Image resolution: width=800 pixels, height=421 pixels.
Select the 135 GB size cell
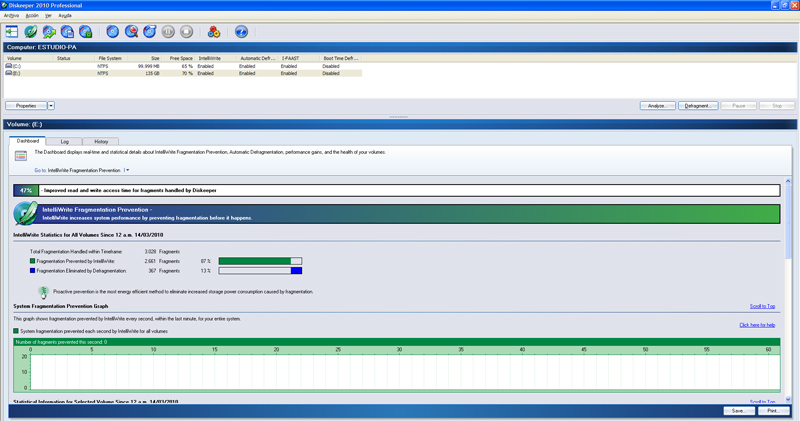click(153, 73)
